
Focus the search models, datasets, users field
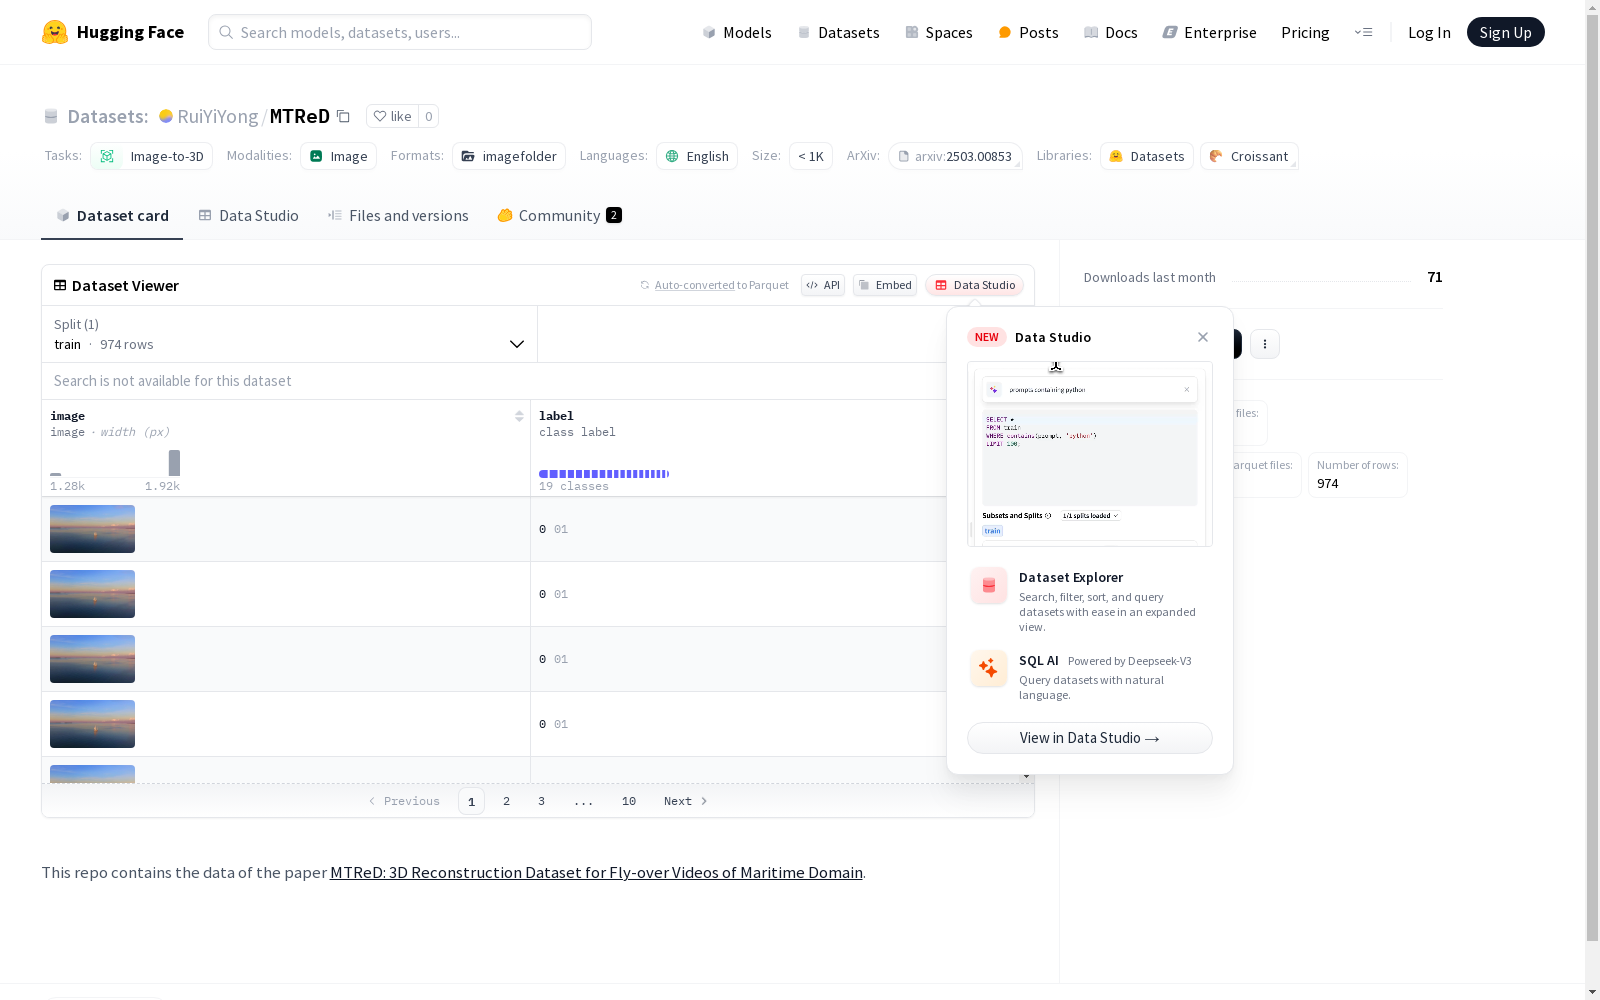(400, 32)
